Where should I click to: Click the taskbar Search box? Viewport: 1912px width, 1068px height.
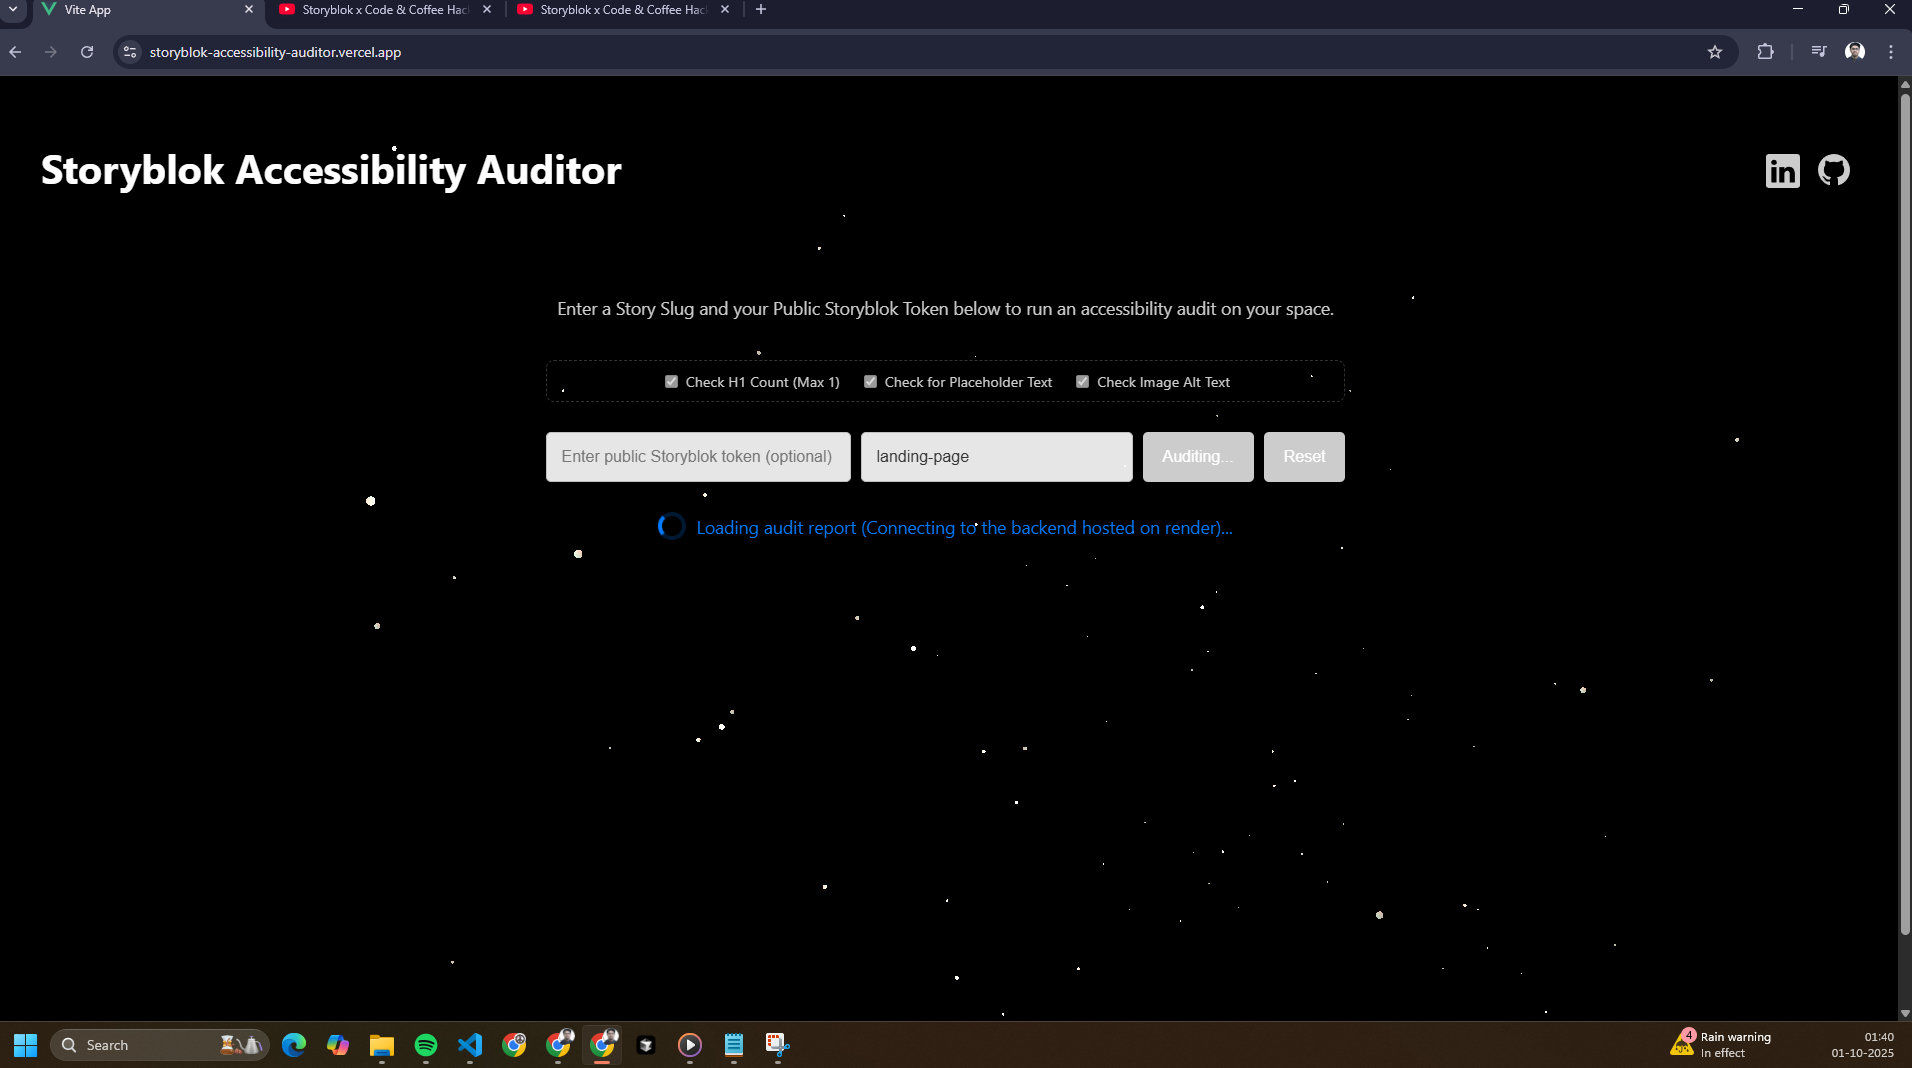160,1045
